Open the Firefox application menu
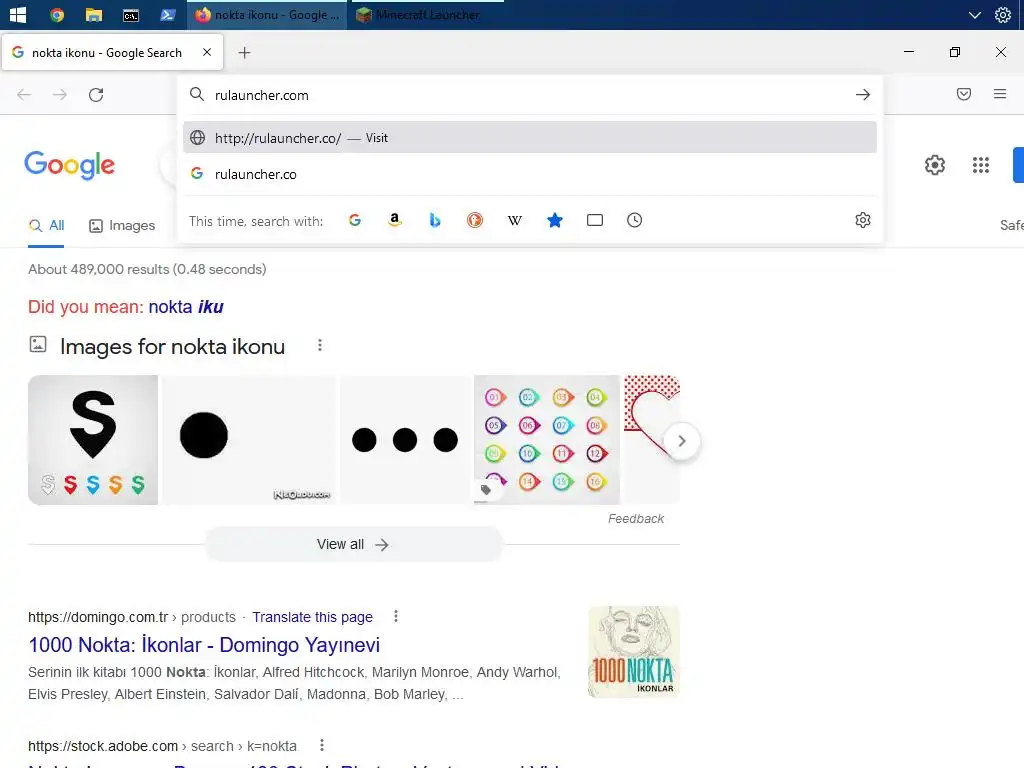This screenshot has width=1024, height=768. [x=1000, y=94]
